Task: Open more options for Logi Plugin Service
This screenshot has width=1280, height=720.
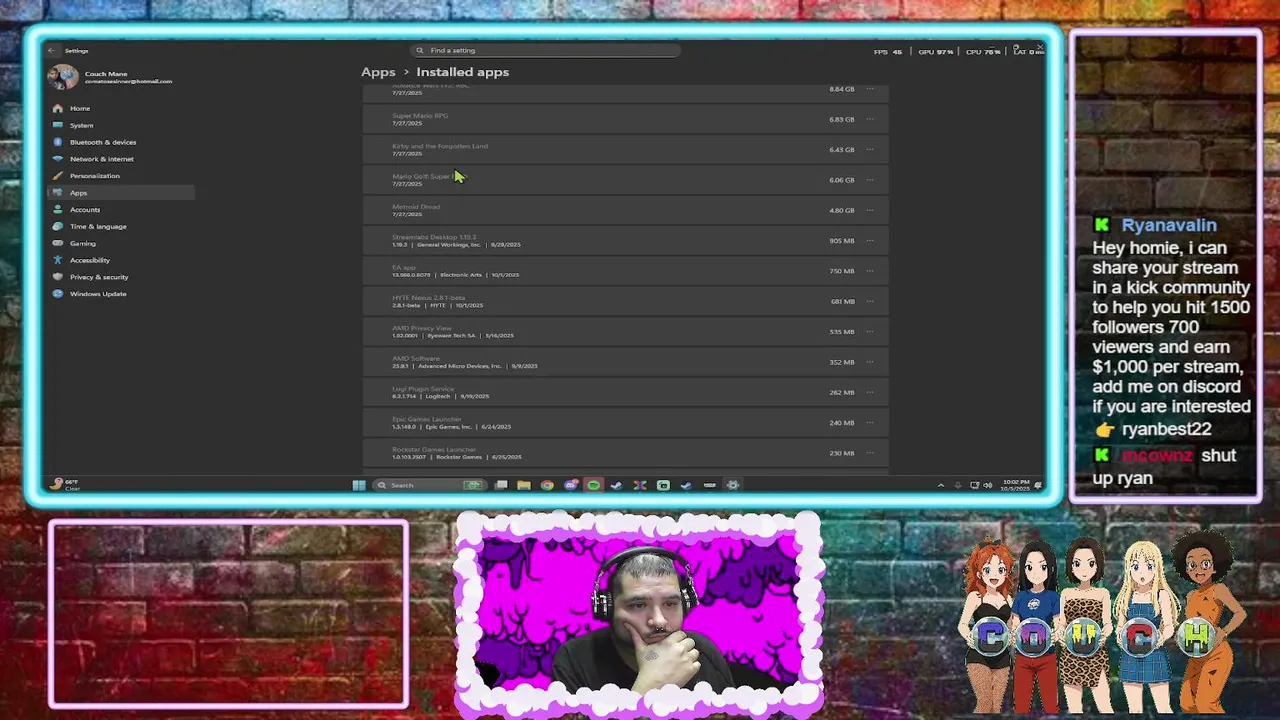Action: pyautogui.click(x=871, y=392)
